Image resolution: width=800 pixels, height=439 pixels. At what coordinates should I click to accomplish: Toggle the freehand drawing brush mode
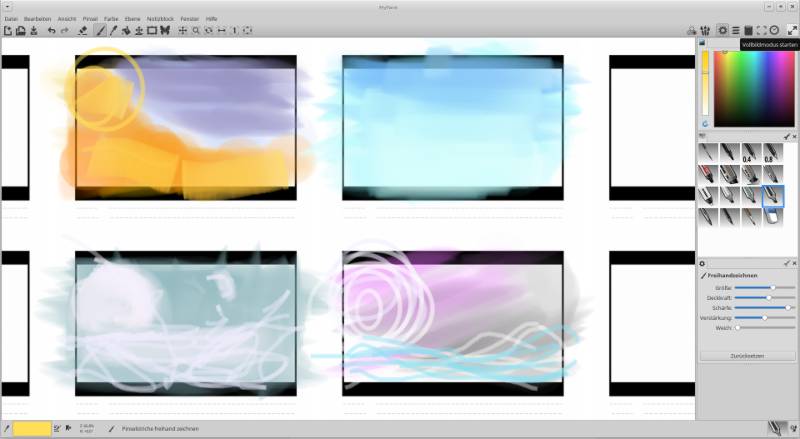coord(100,31)
